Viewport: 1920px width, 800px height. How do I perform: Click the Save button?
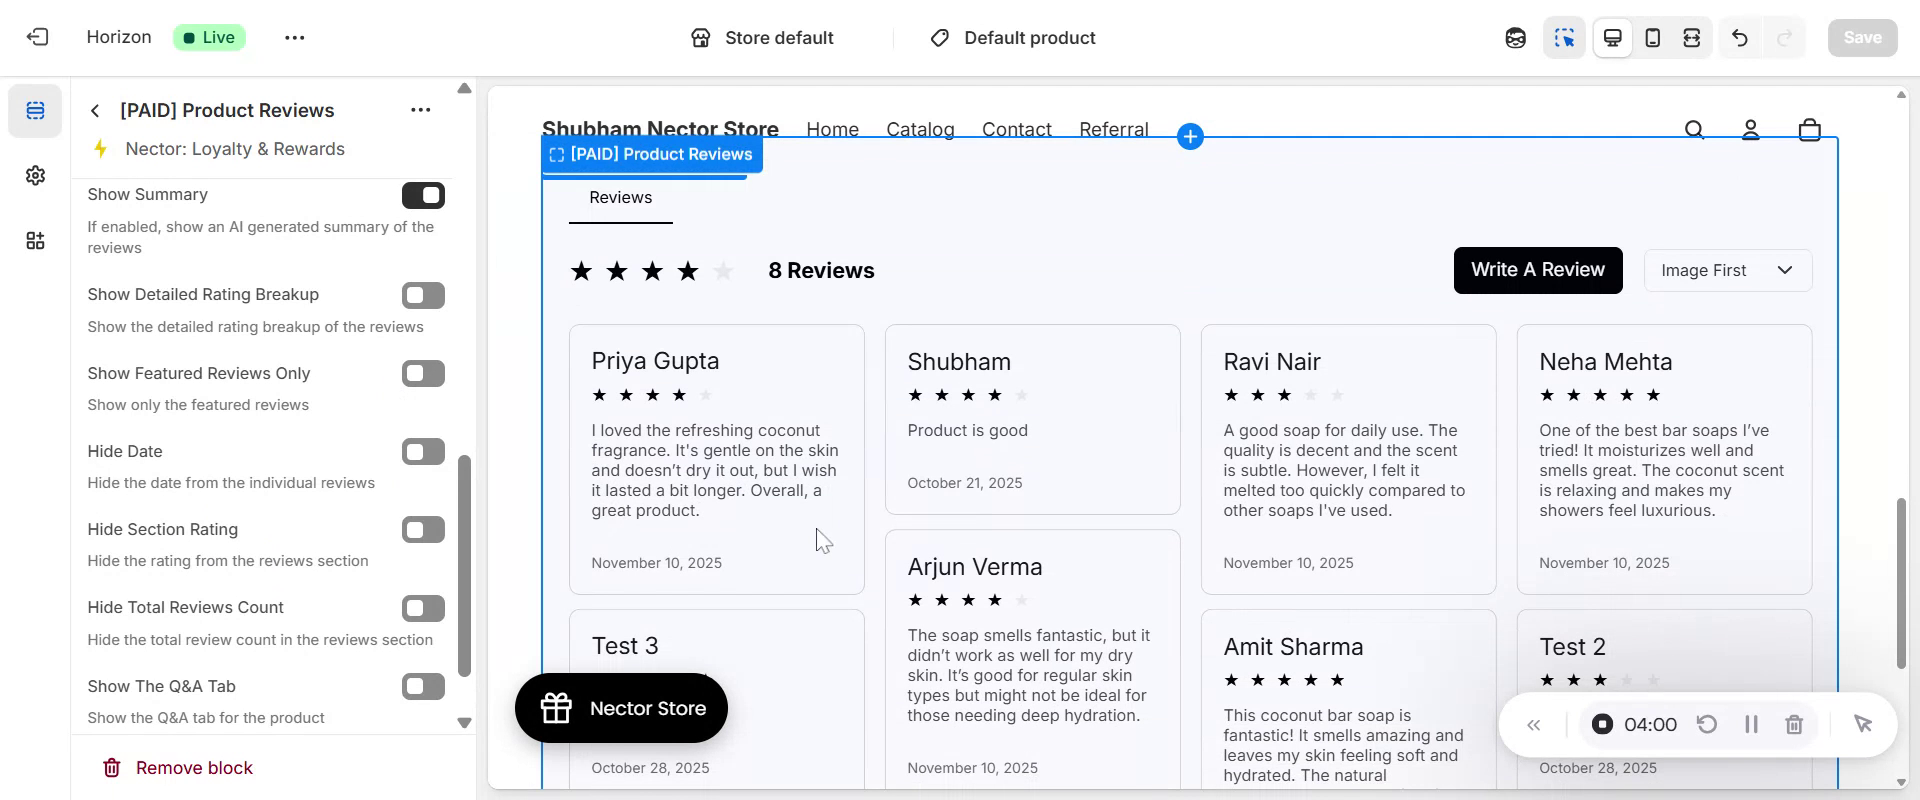(1863, 38)
